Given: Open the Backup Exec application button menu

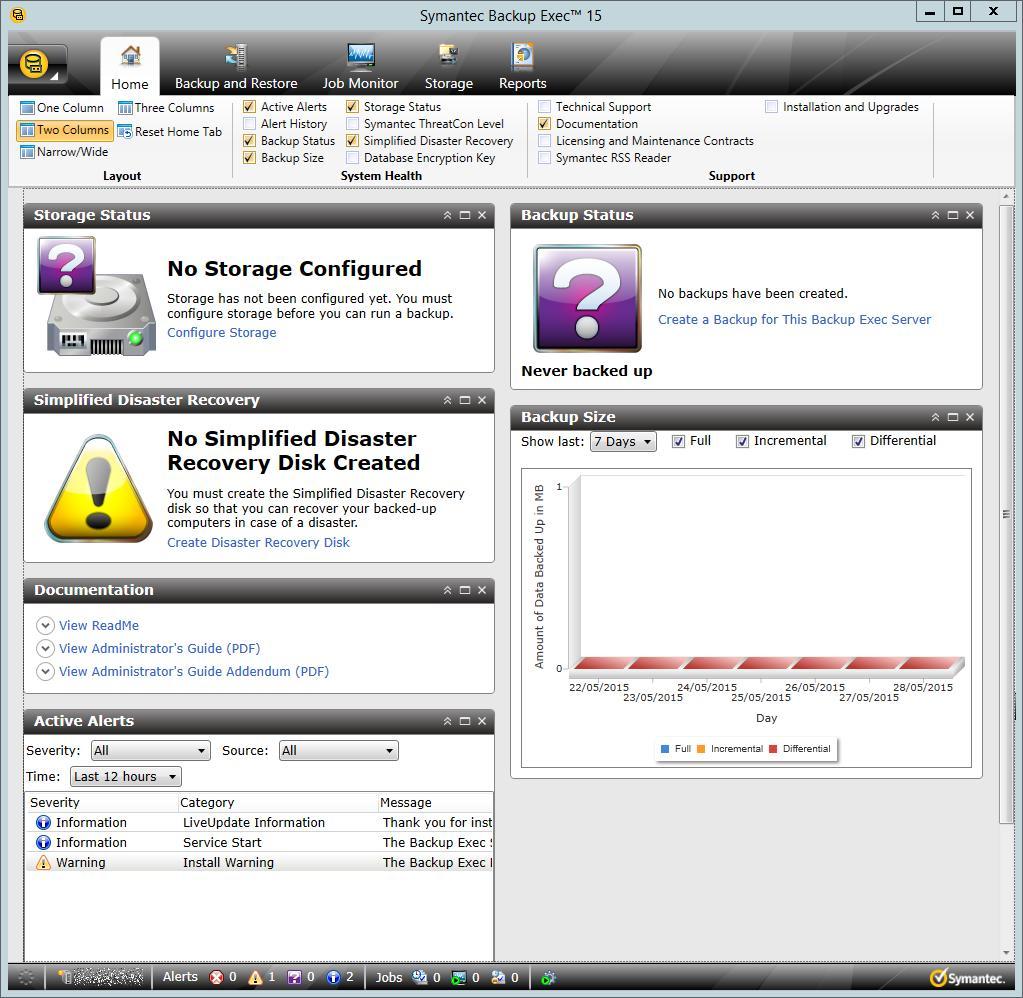Looking at the screenshot, I should coord(37,65).
